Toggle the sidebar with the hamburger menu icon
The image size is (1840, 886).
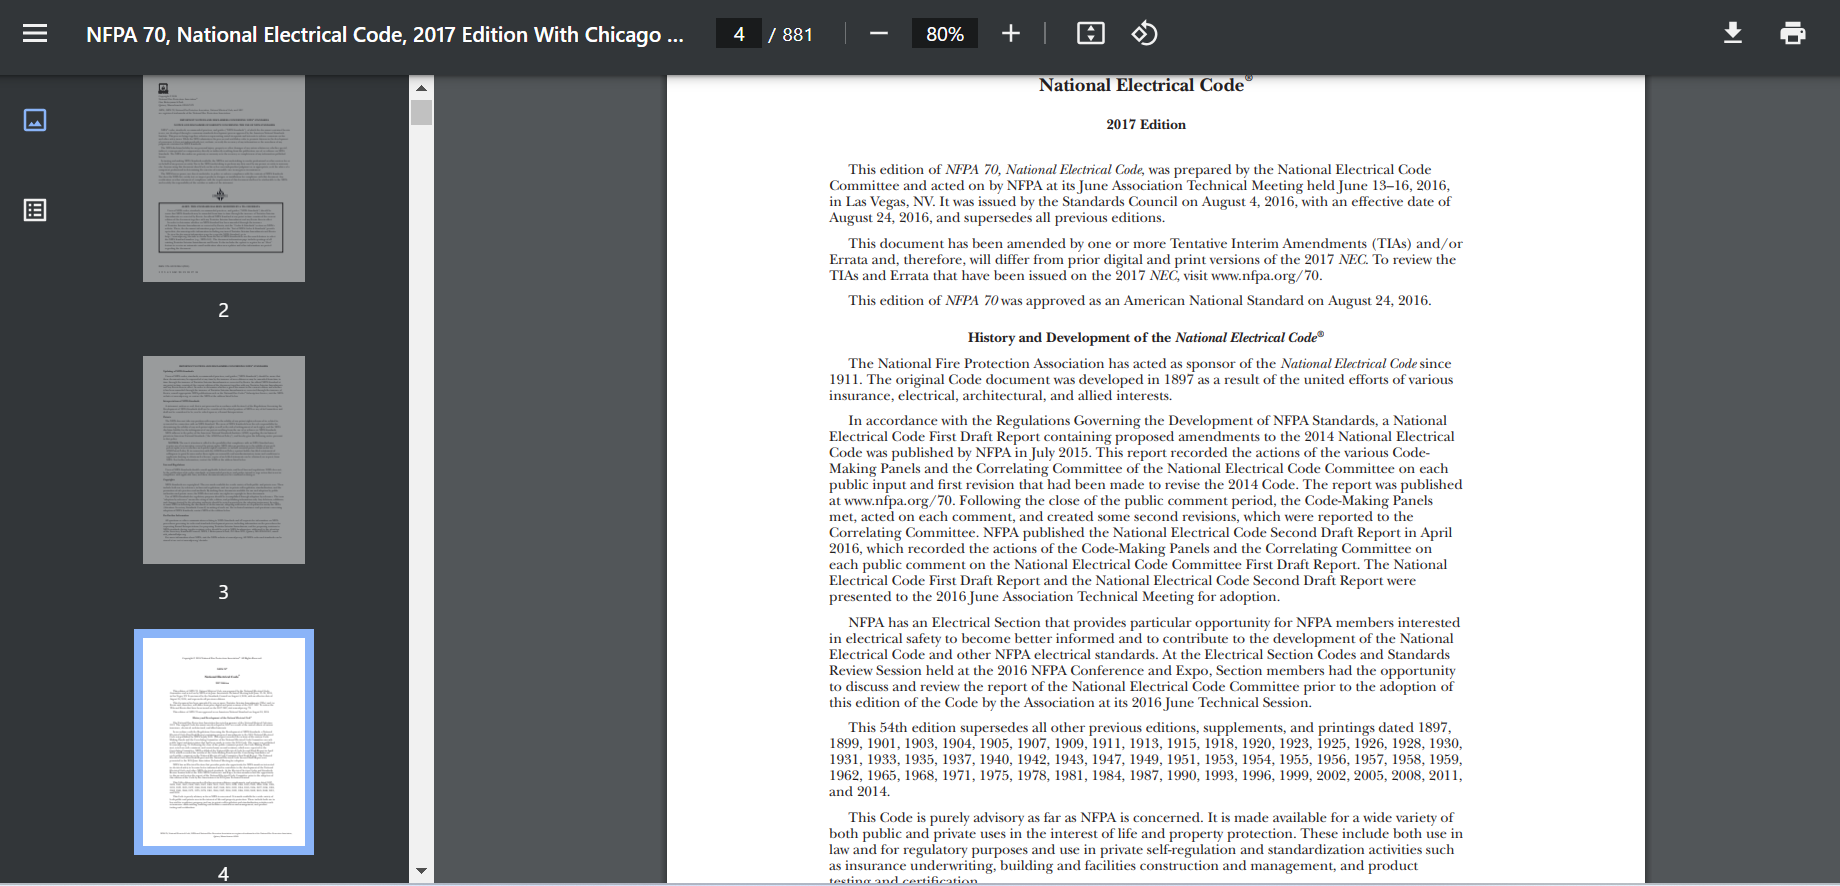pos(35,34)
